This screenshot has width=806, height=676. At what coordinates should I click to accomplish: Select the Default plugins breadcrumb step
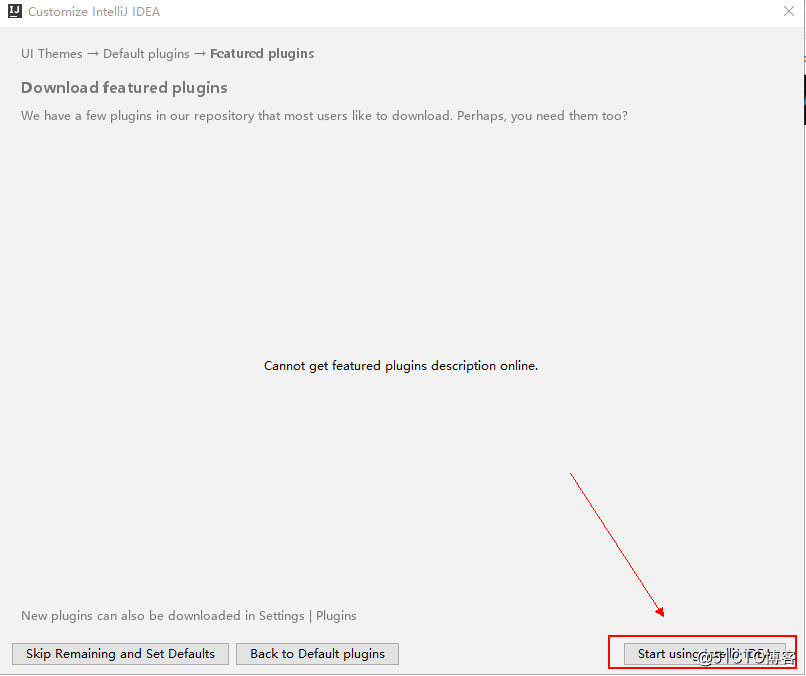coord(146,53)
